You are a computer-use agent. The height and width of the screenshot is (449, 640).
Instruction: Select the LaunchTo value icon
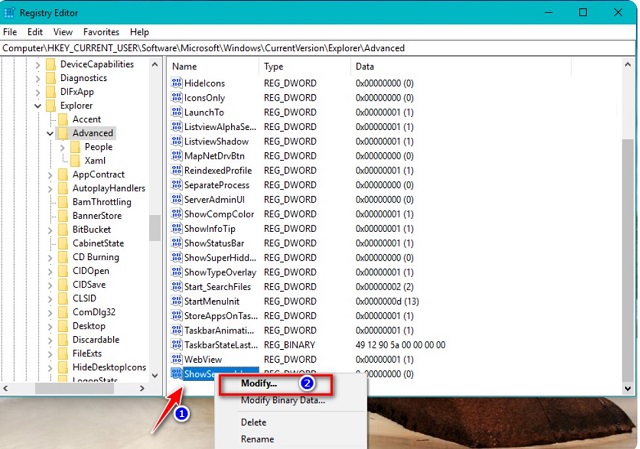click(176, 112)
